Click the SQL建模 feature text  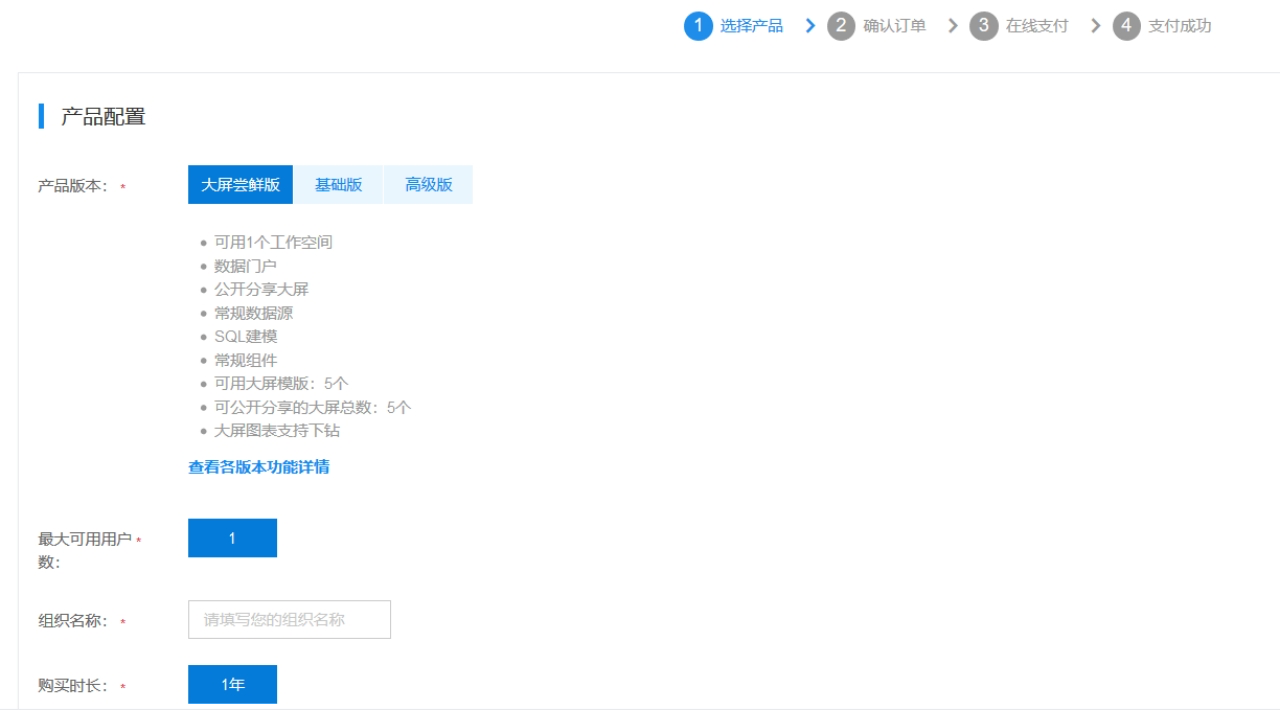pyautogui.click(x=245, y=336)
